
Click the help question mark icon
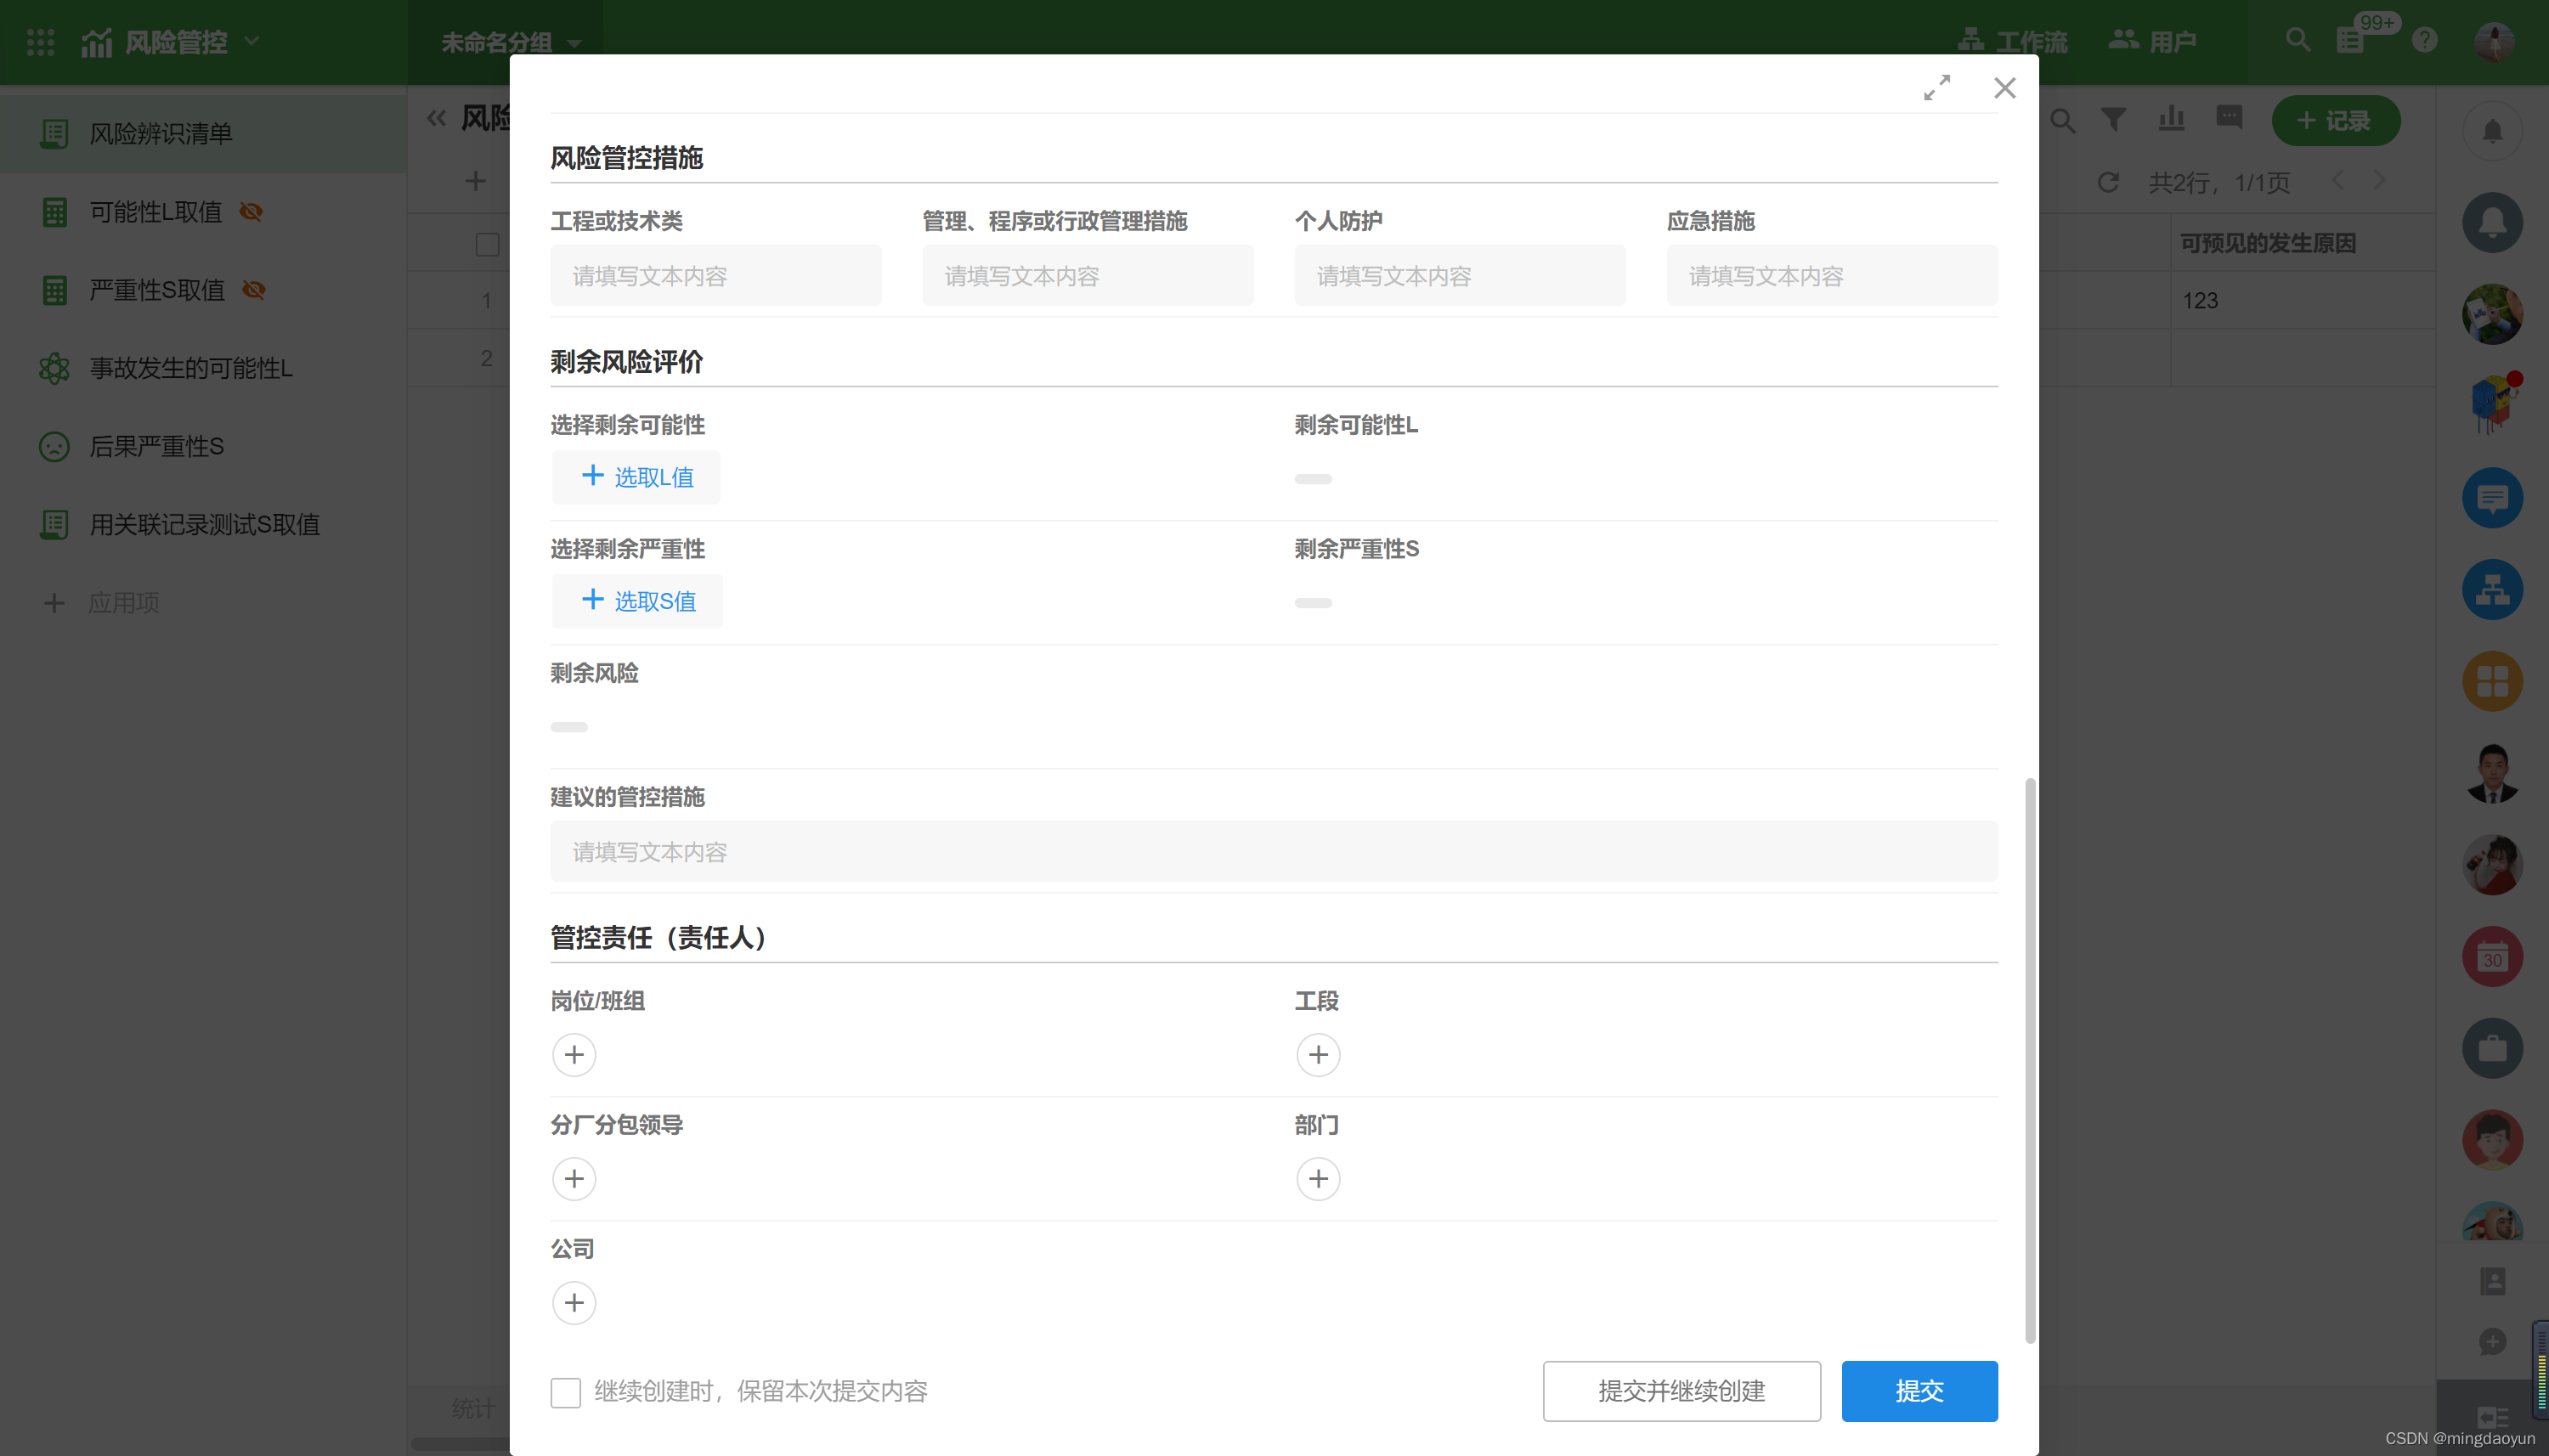(x=2424, y=40)
